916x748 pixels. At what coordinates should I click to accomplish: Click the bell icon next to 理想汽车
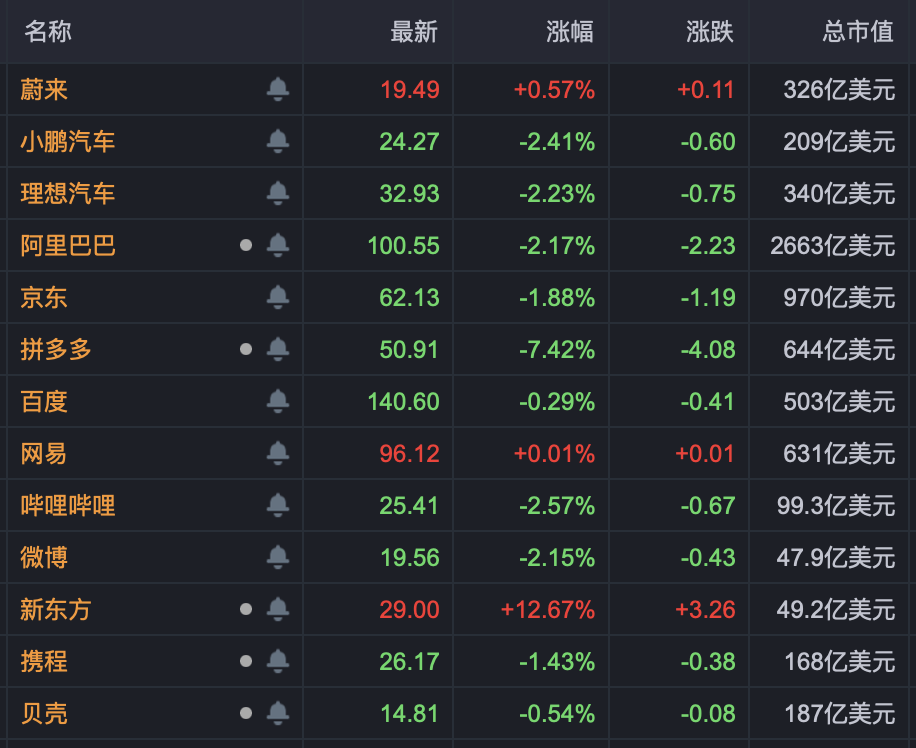(x=278, y=193)
